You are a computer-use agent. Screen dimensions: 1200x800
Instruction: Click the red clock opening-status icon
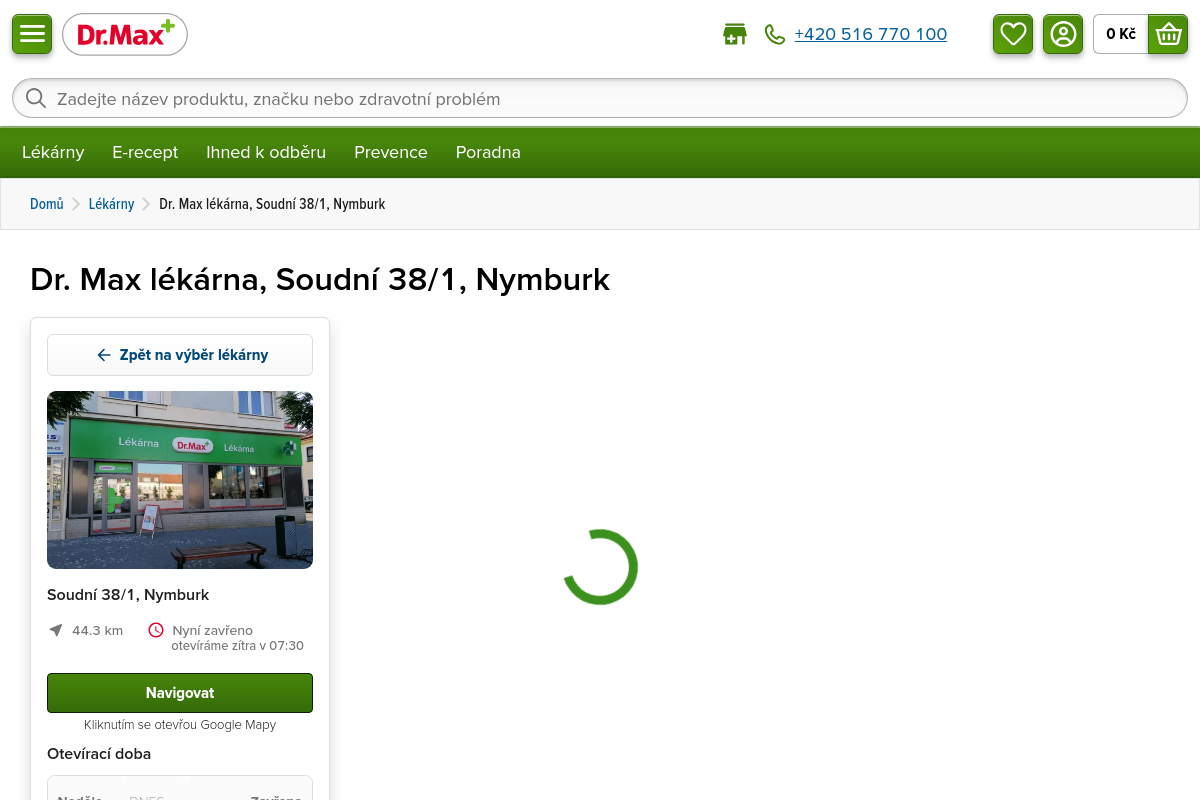156,630
